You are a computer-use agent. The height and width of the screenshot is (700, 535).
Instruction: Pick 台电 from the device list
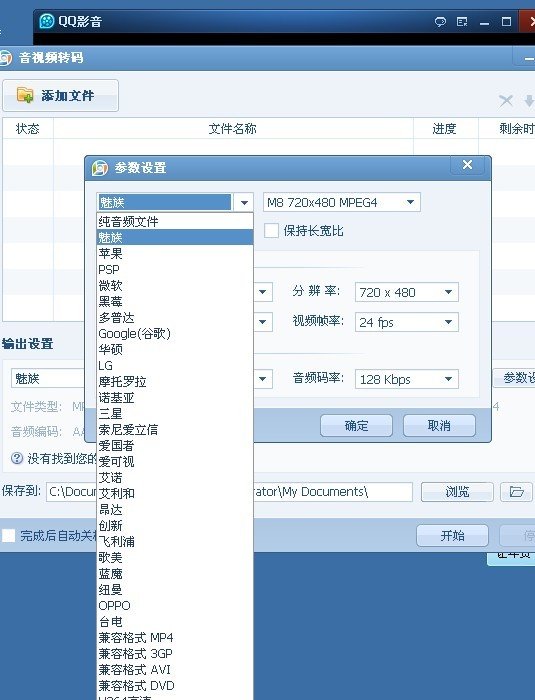pyautogui.click(x=175, y=622)
